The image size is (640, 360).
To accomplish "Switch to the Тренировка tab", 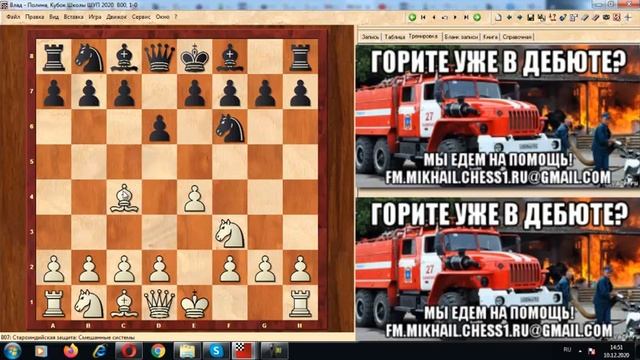I will coord(423,36).
